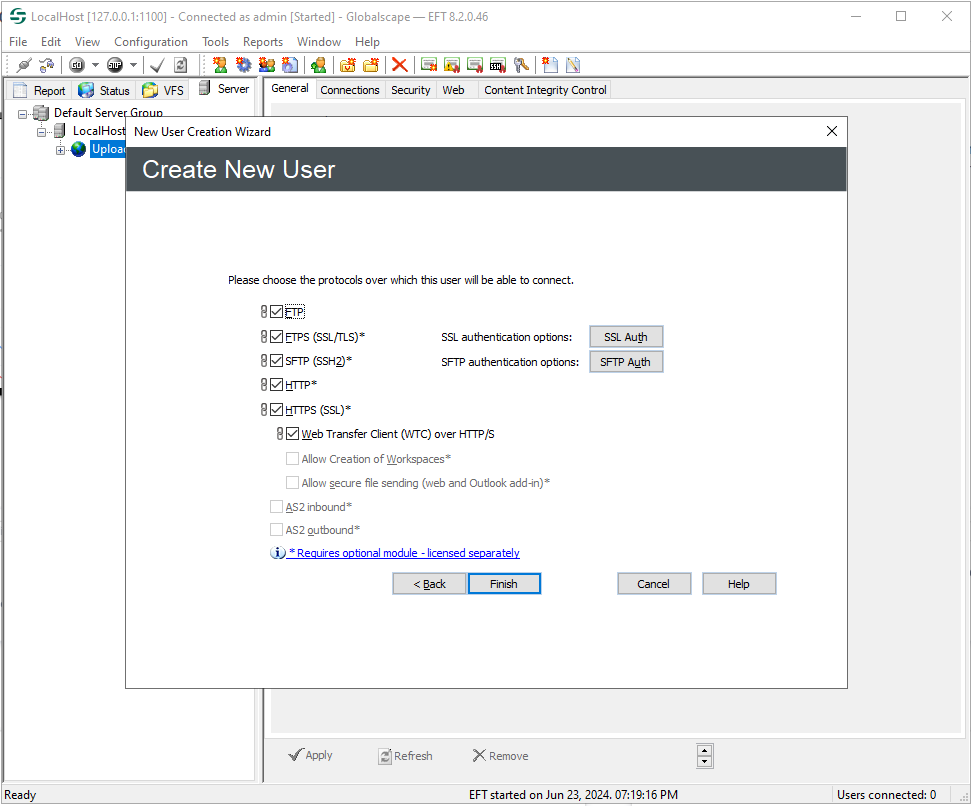Click the 'Ready' status bar text
The image size is (971, 806).
click(x=20, y=795)
